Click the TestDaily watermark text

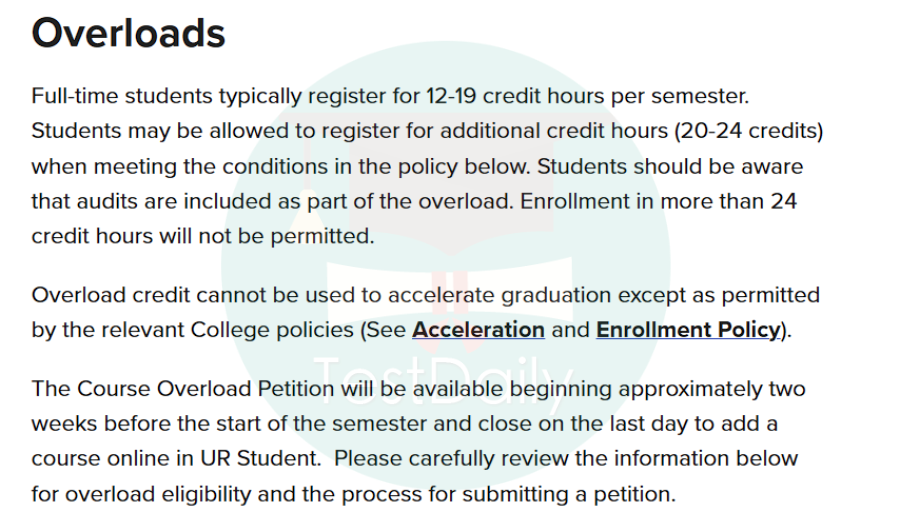click(443, 380)
